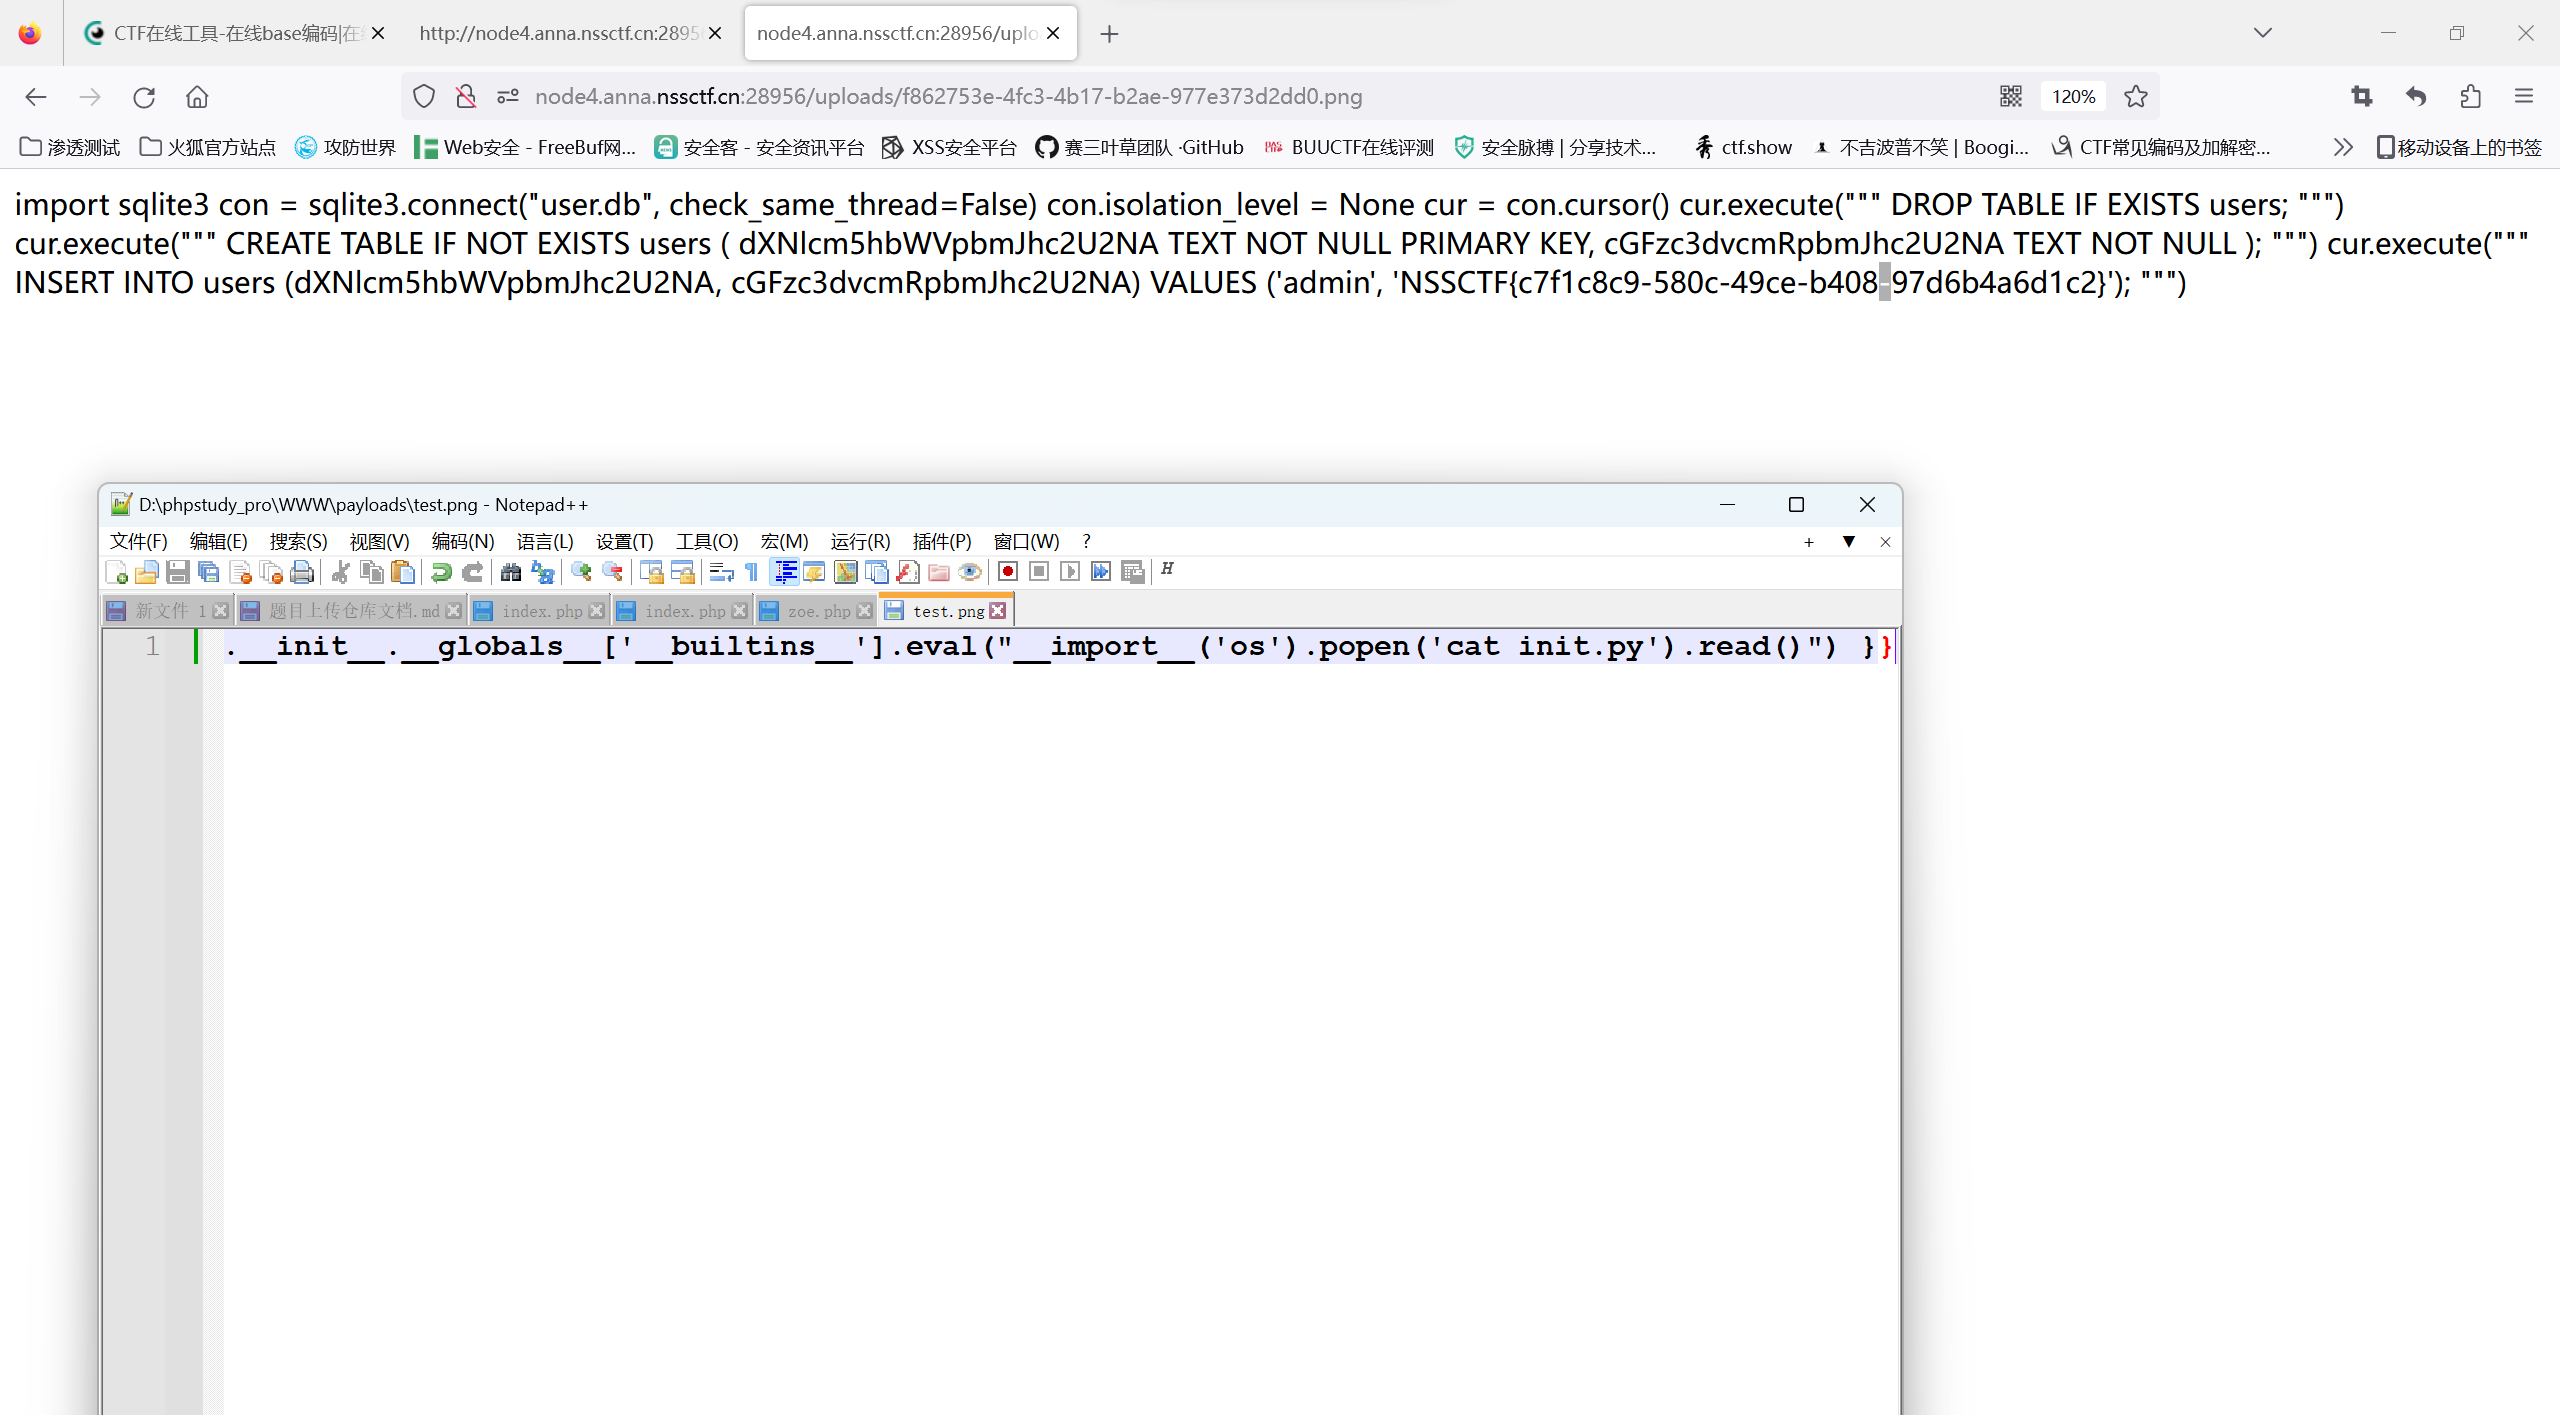The width and height of the screenshot is (2560, 1415).
Task: Open ctf.show bookmark
Action: click(1743, 147)
